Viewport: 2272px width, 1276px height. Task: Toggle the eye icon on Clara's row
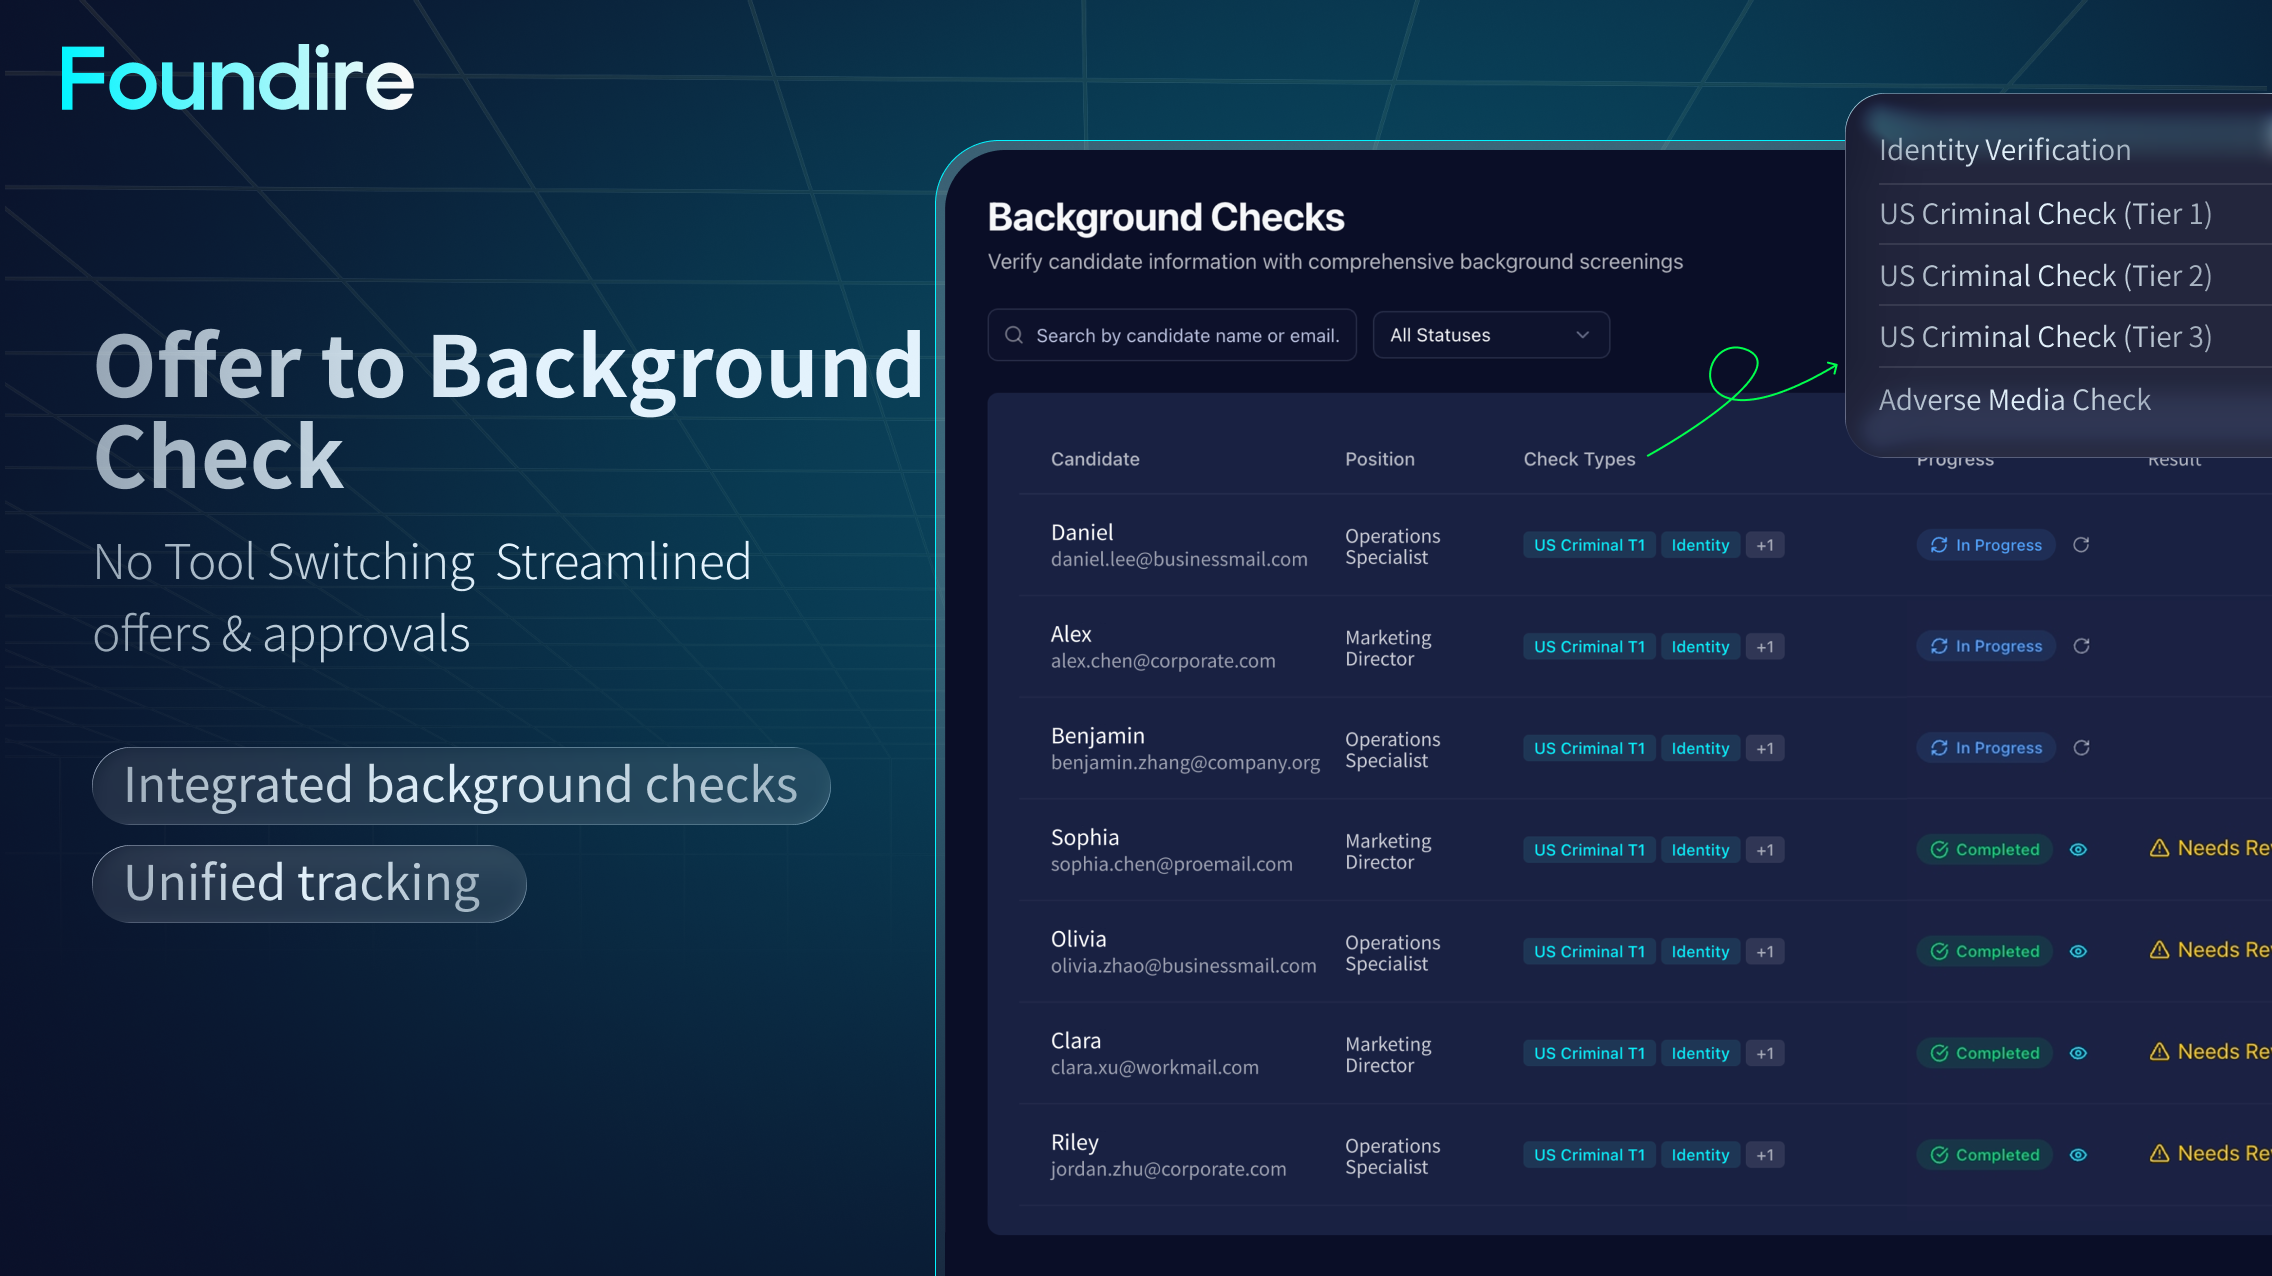pos(2079,1053)
